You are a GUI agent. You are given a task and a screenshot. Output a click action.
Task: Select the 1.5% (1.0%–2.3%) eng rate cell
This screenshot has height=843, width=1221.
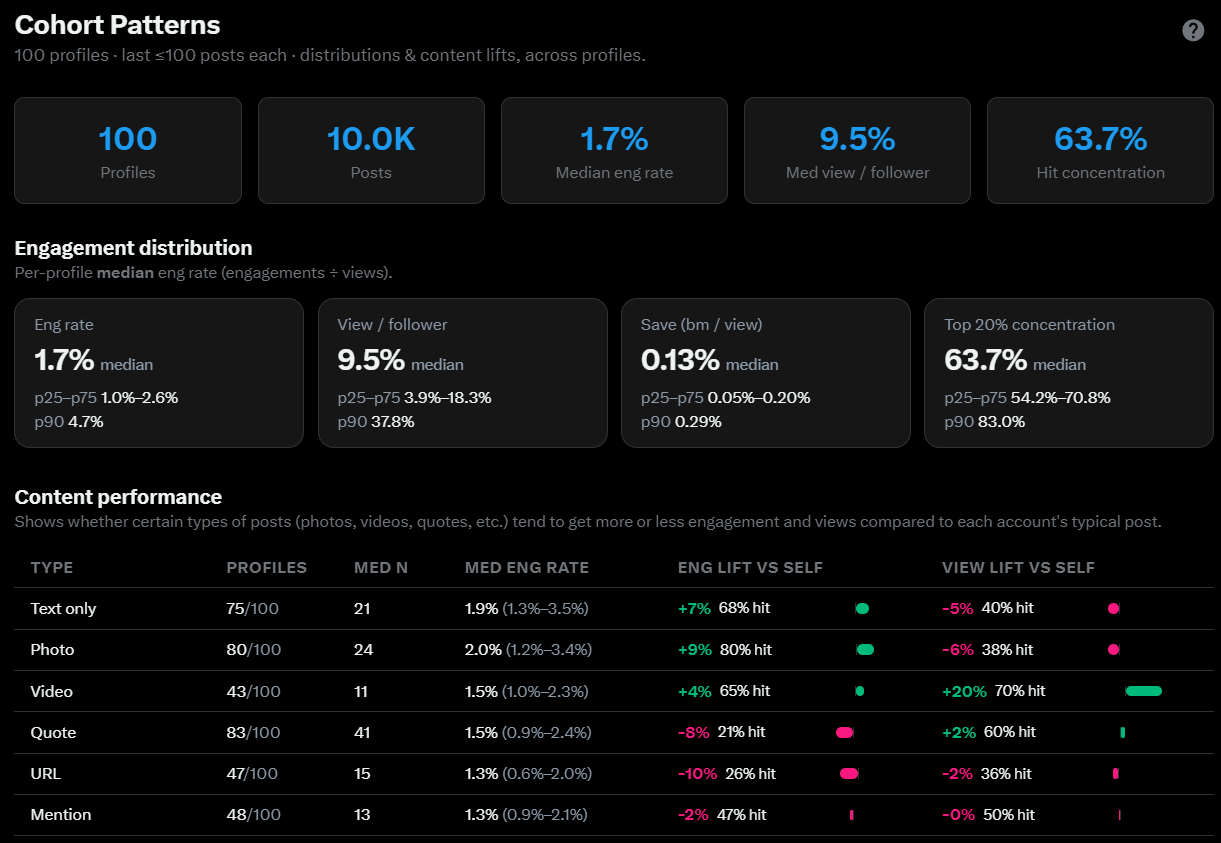point(527,691)
